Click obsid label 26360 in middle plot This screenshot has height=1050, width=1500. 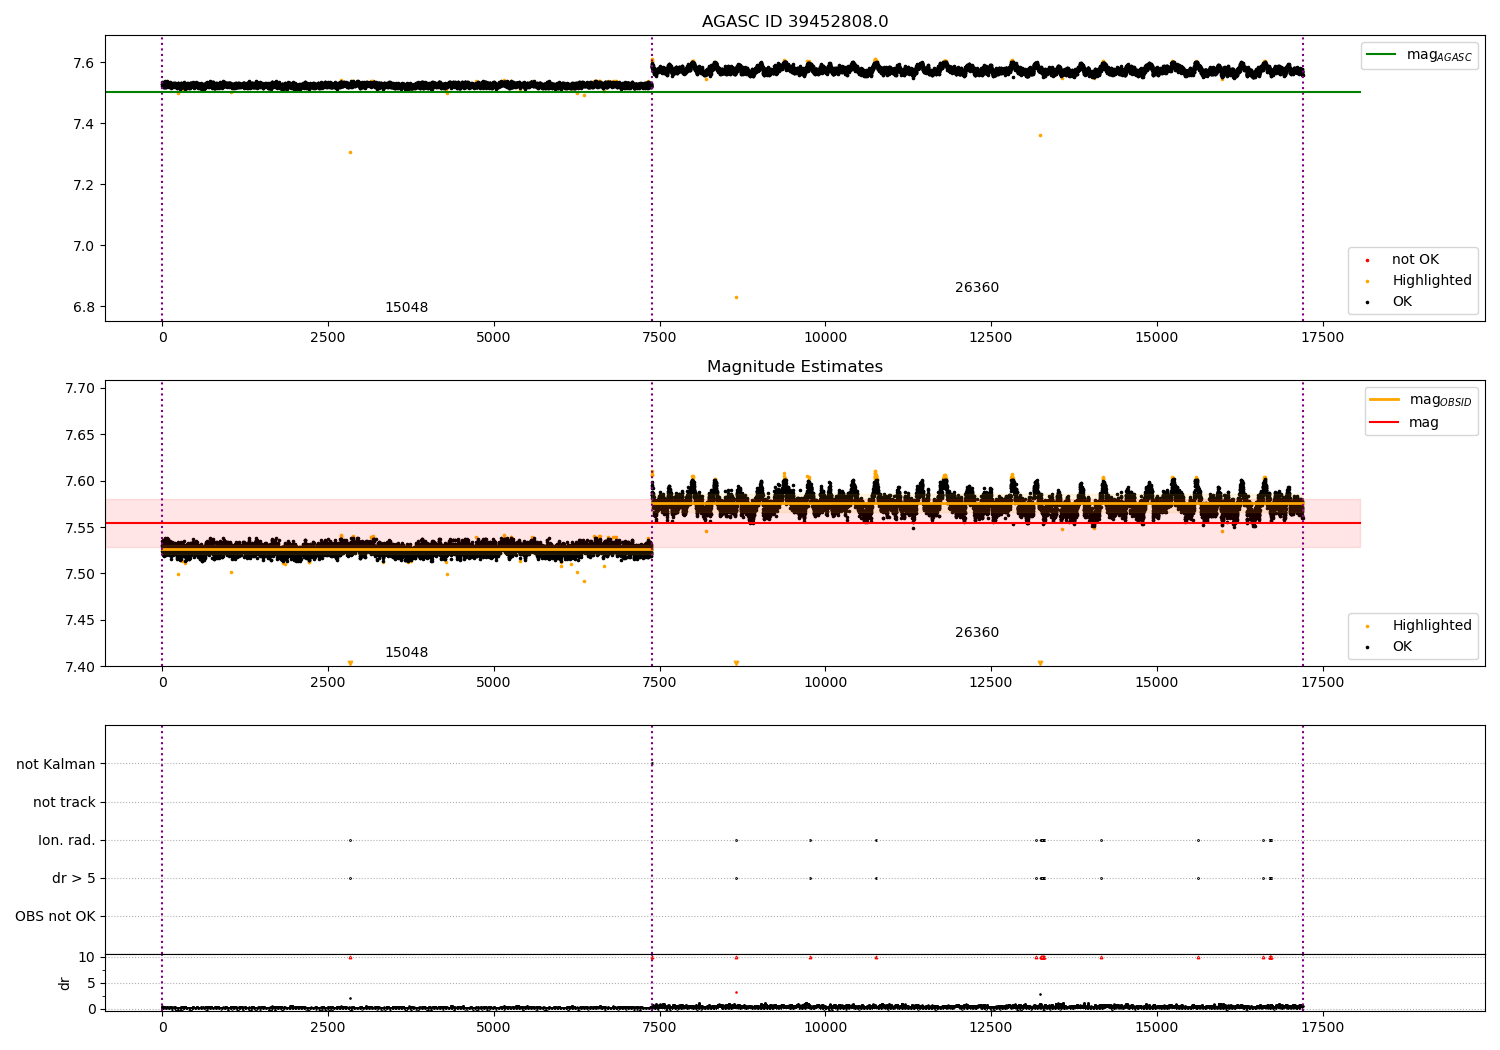pos(977,633)
